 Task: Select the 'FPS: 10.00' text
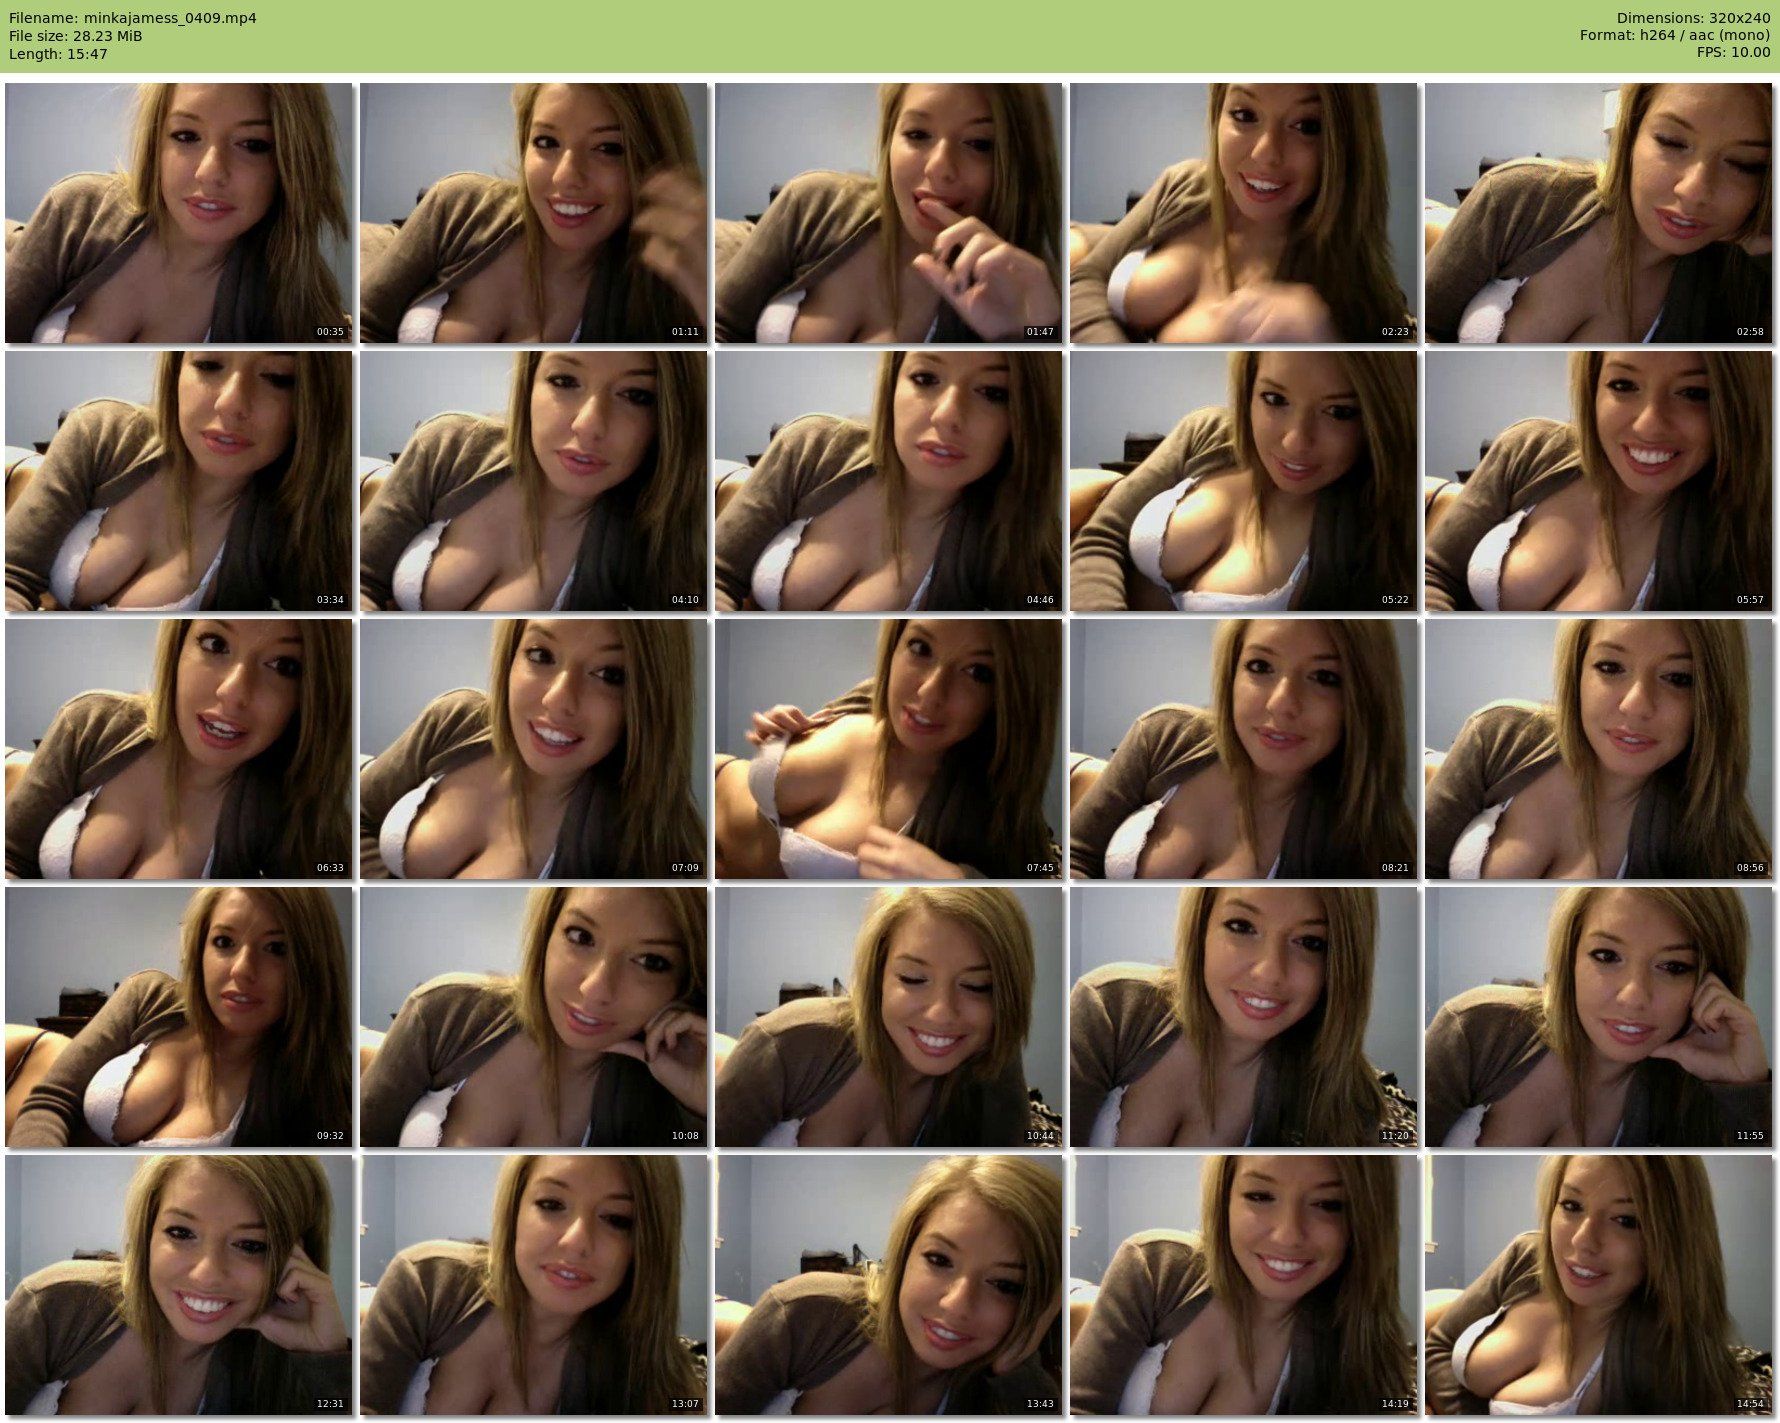pyautogui.click(x=1733, y=54)
